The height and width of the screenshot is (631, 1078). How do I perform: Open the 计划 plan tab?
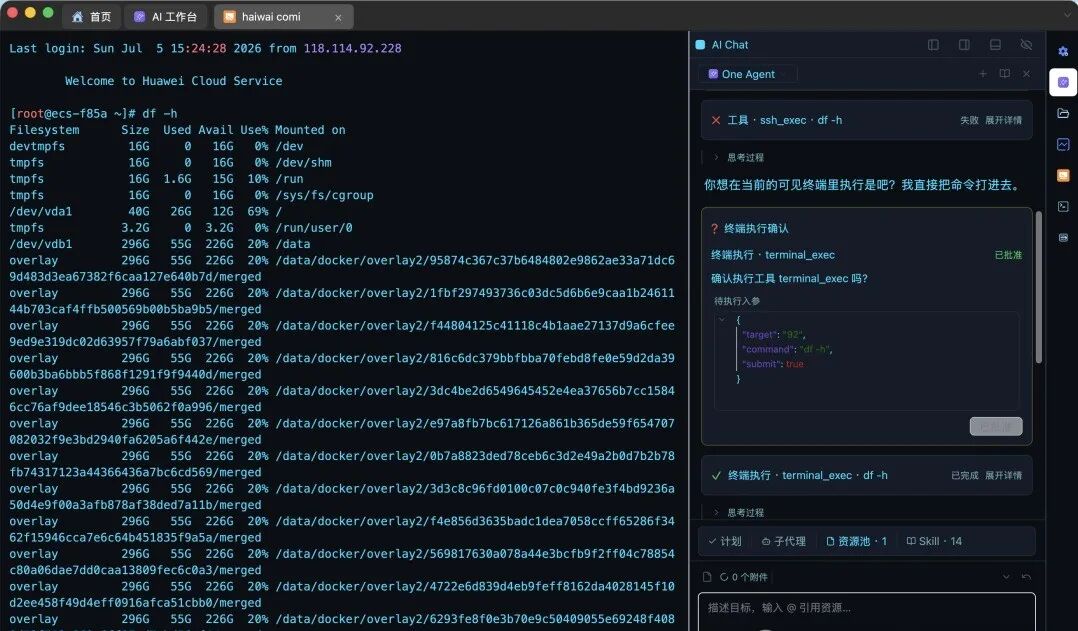click(725, 542)
